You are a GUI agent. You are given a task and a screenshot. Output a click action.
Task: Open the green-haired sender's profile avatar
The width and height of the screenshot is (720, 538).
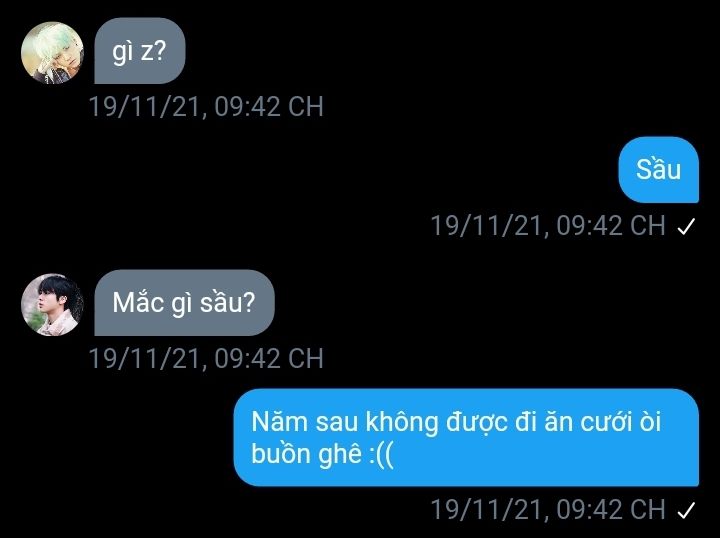(52, 52)
